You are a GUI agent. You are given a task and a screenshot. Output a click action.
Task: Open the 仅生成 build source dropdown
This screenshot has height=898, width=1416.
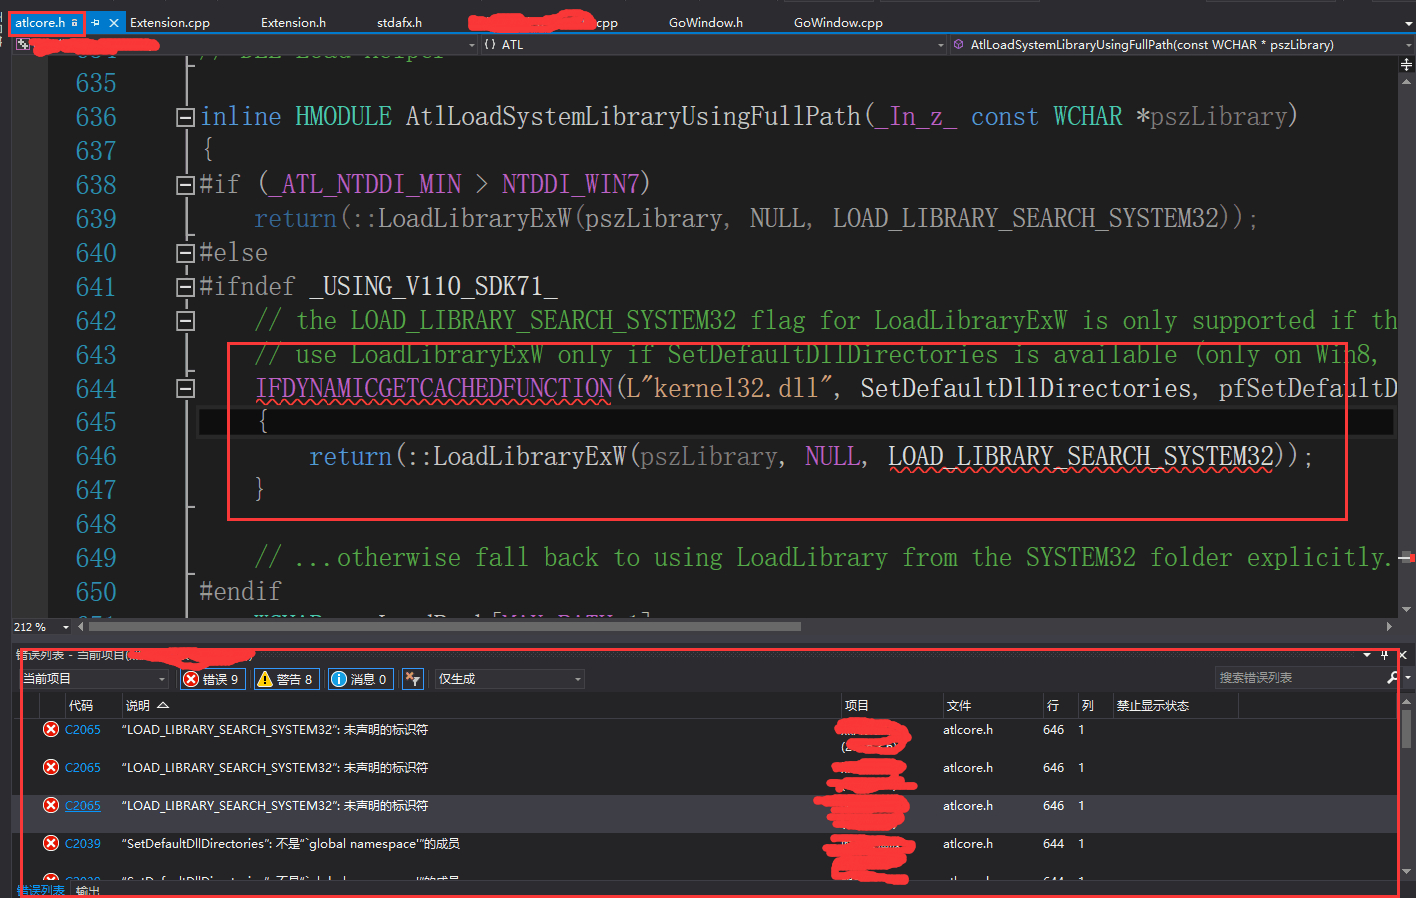point(510,679)
